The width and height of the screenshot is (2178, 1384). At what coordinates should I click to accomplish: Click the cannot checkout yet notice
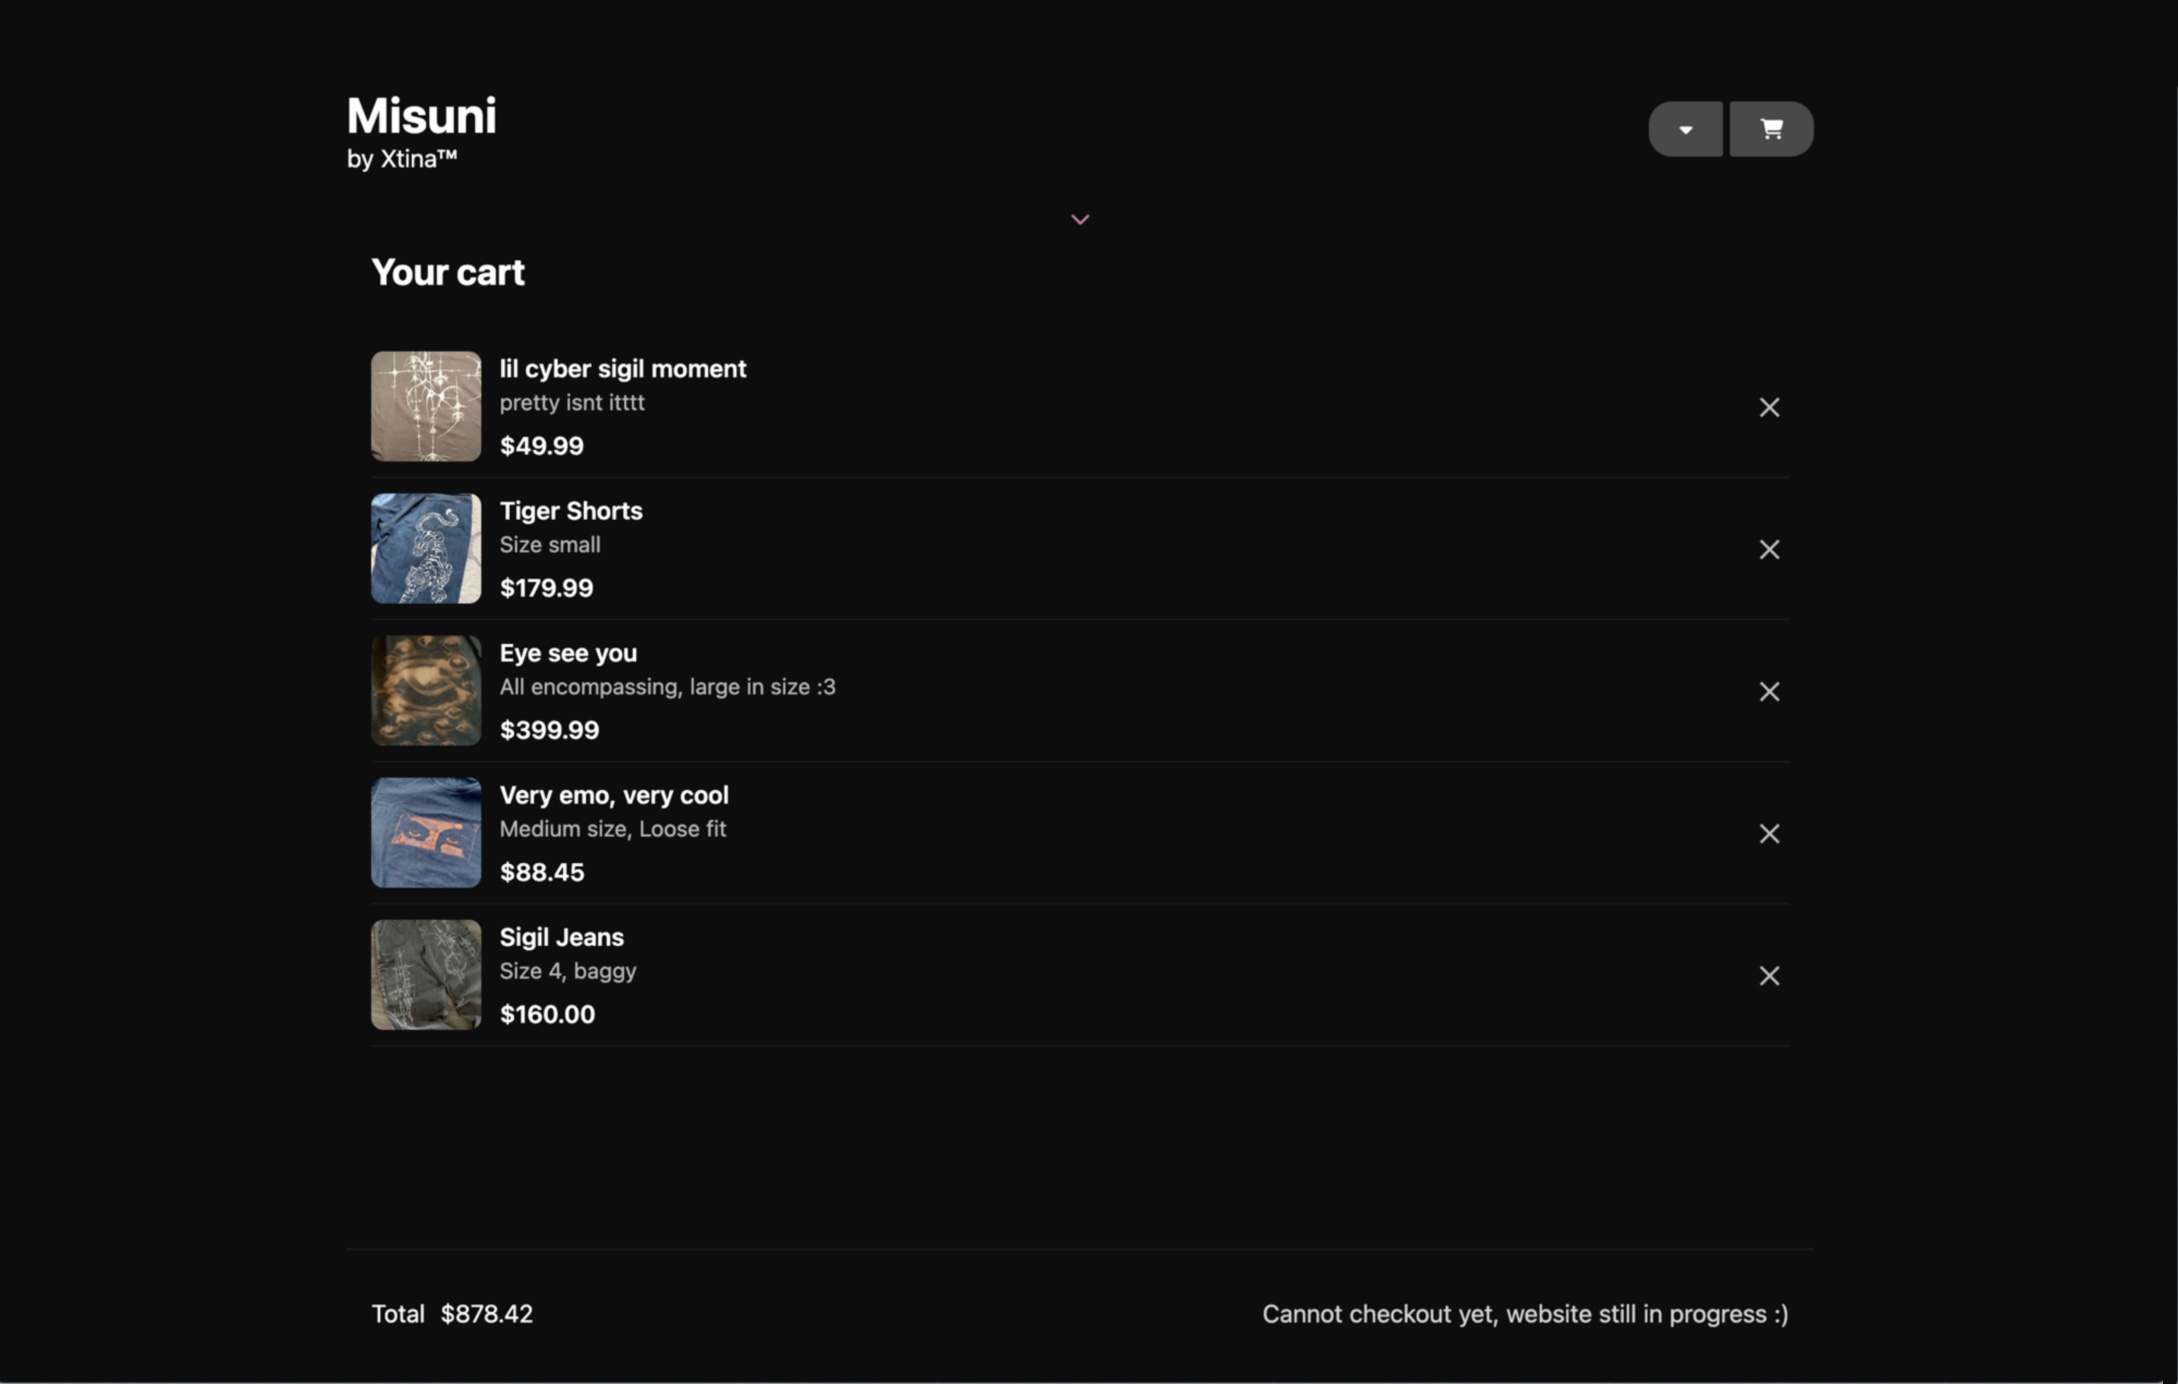[1524, 1314]
